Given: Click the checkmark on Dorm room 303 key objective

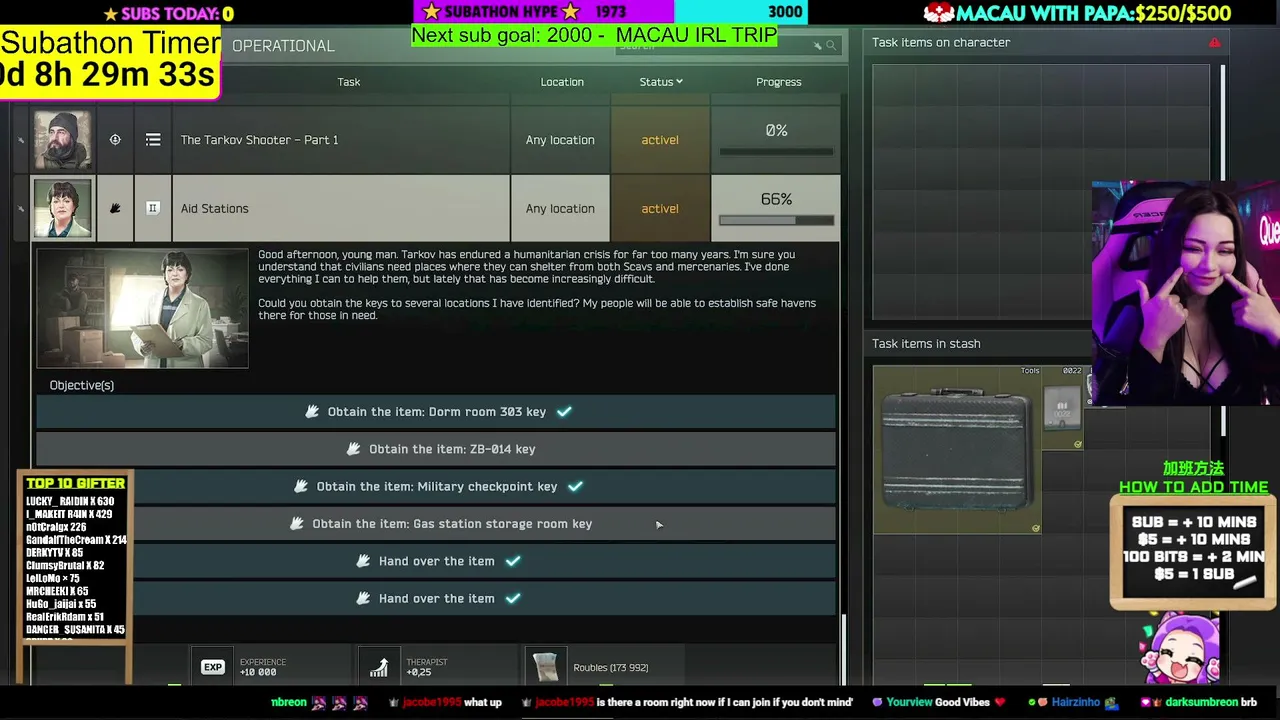Looking at the screenshot, I should [x=564, y=411].
